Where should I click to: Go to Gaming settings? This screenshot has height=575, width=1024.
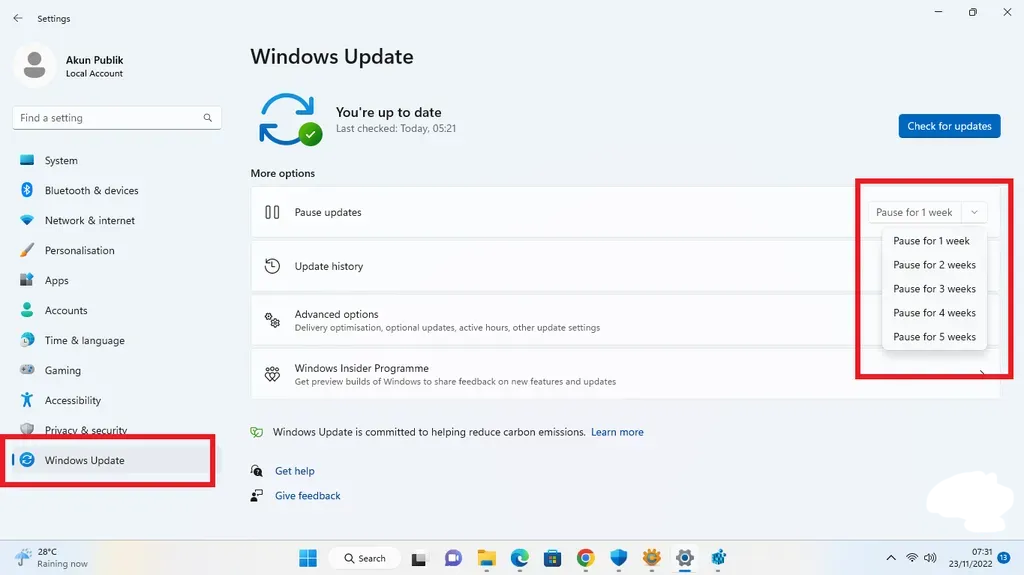(116, 370)
